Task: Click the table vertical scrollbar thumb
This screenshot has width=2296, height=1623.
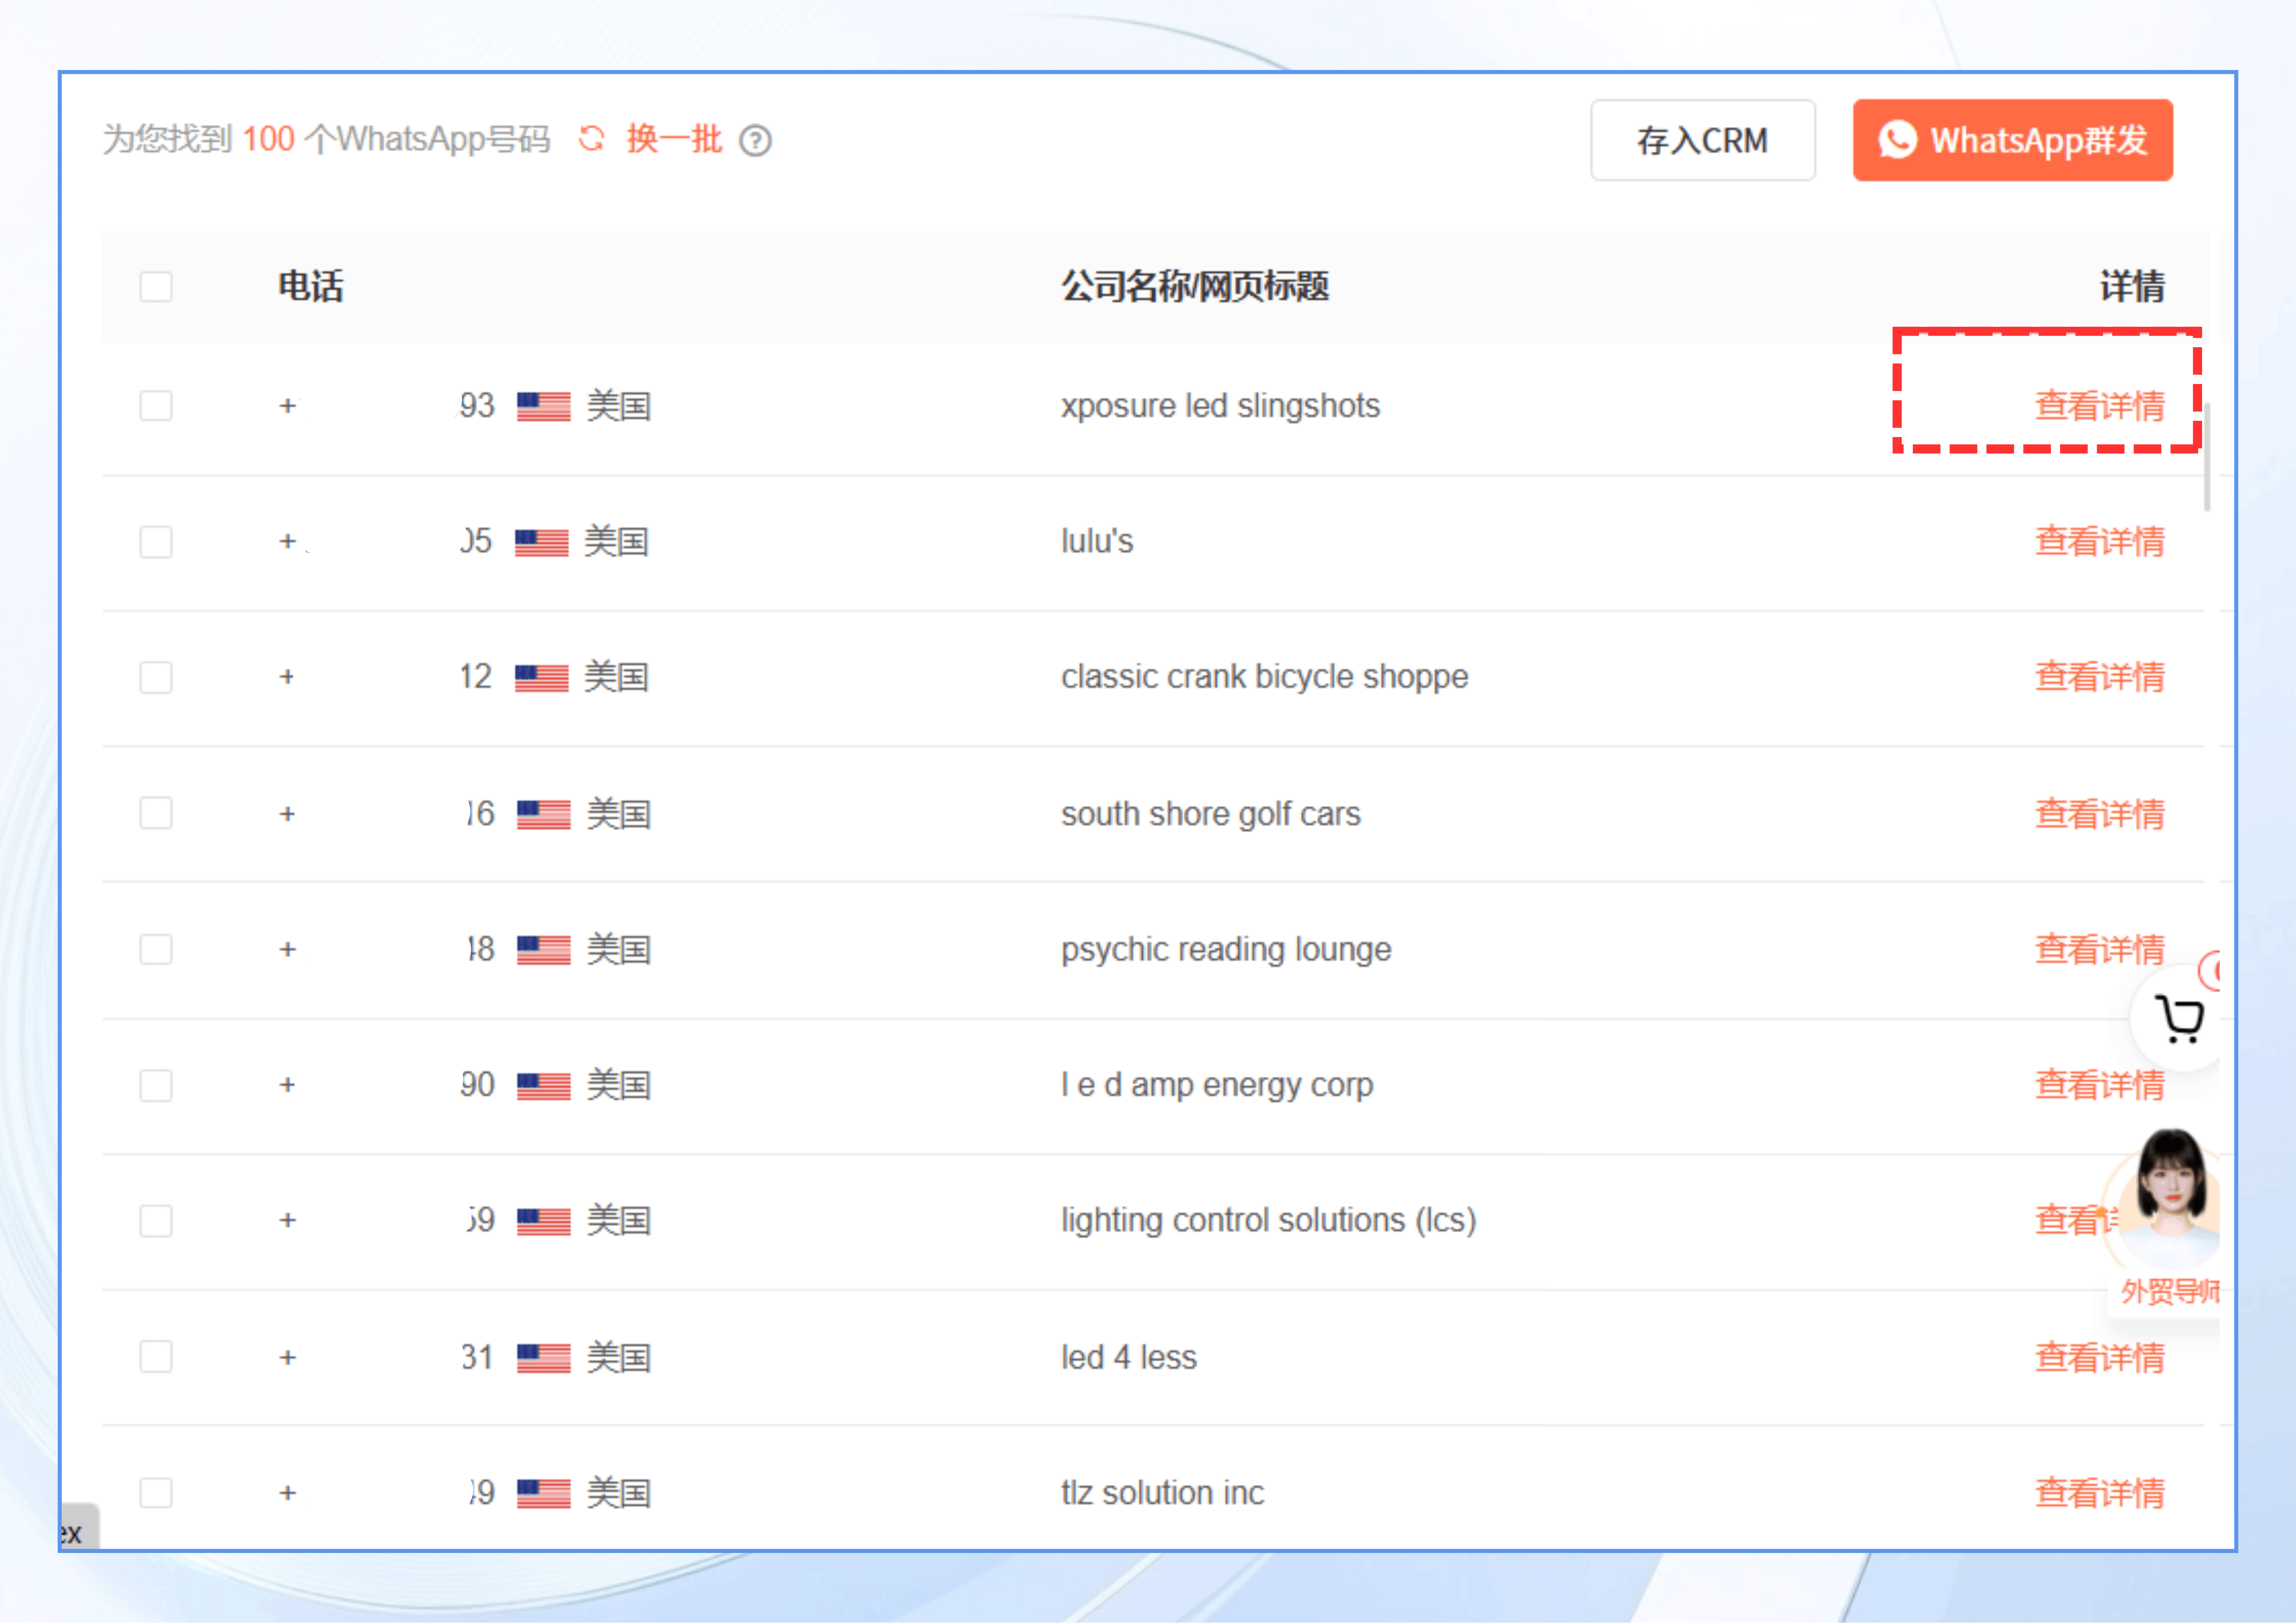Action: coord(2207,457)
